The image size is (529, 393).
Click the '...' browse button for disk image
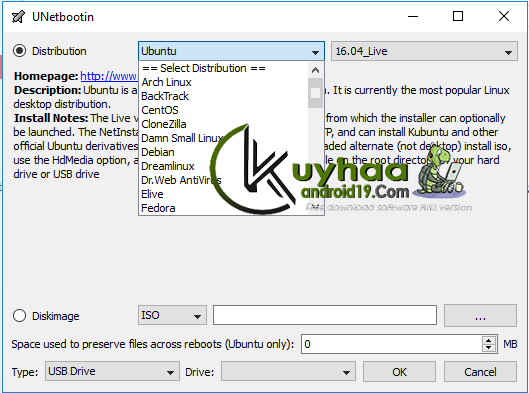click(480, 316)
